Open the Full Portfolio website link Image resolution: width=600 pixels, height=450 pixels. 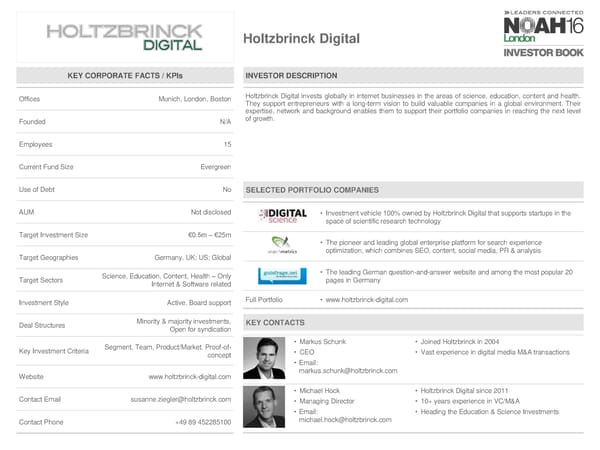[x=367, y=300]
